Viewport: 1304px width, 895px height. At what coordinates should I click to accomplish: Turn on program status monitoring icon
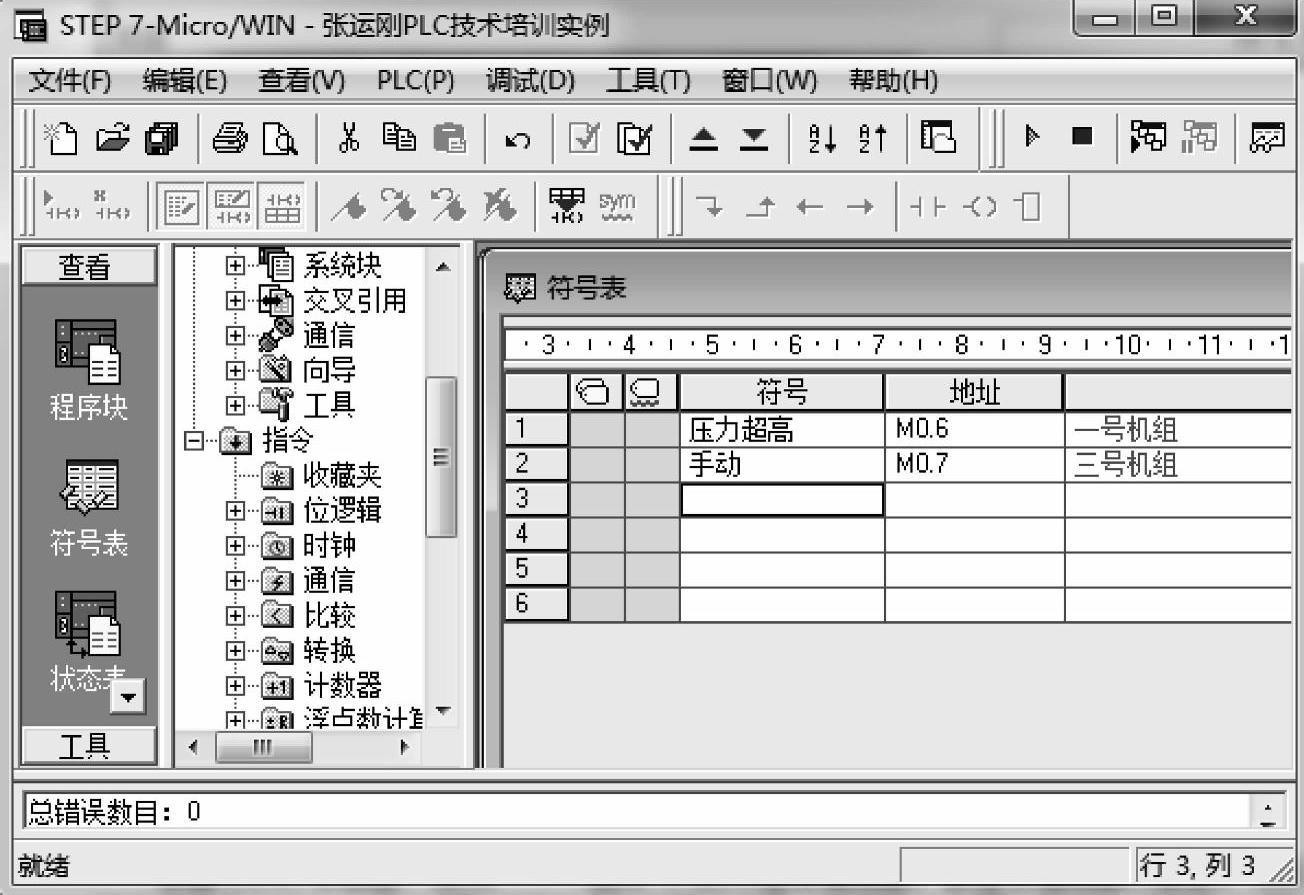pyautogui.click(x=1148, y=136)
